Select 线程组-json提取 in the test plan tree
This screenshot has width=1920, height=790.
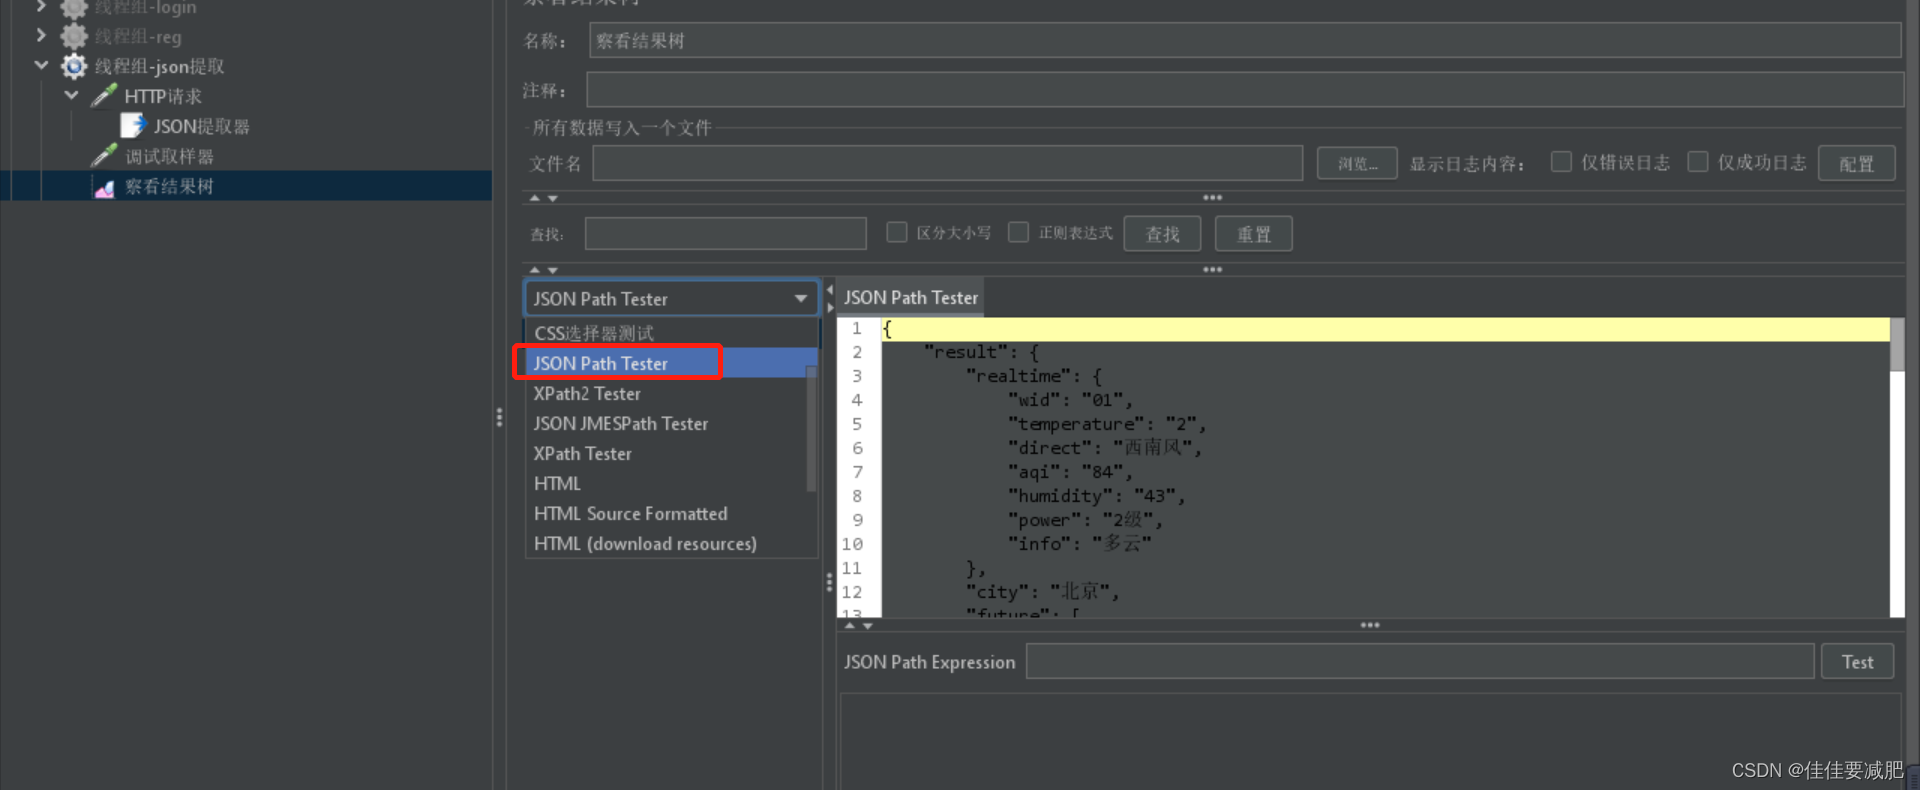(160, 66)
